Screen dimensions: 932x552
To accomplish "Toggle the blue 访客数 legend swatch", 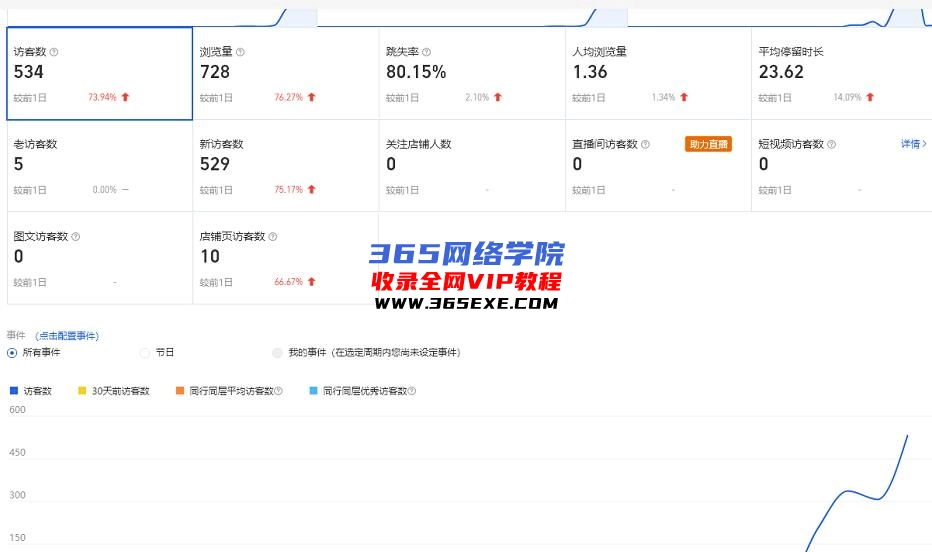I will tap(13, 391).
